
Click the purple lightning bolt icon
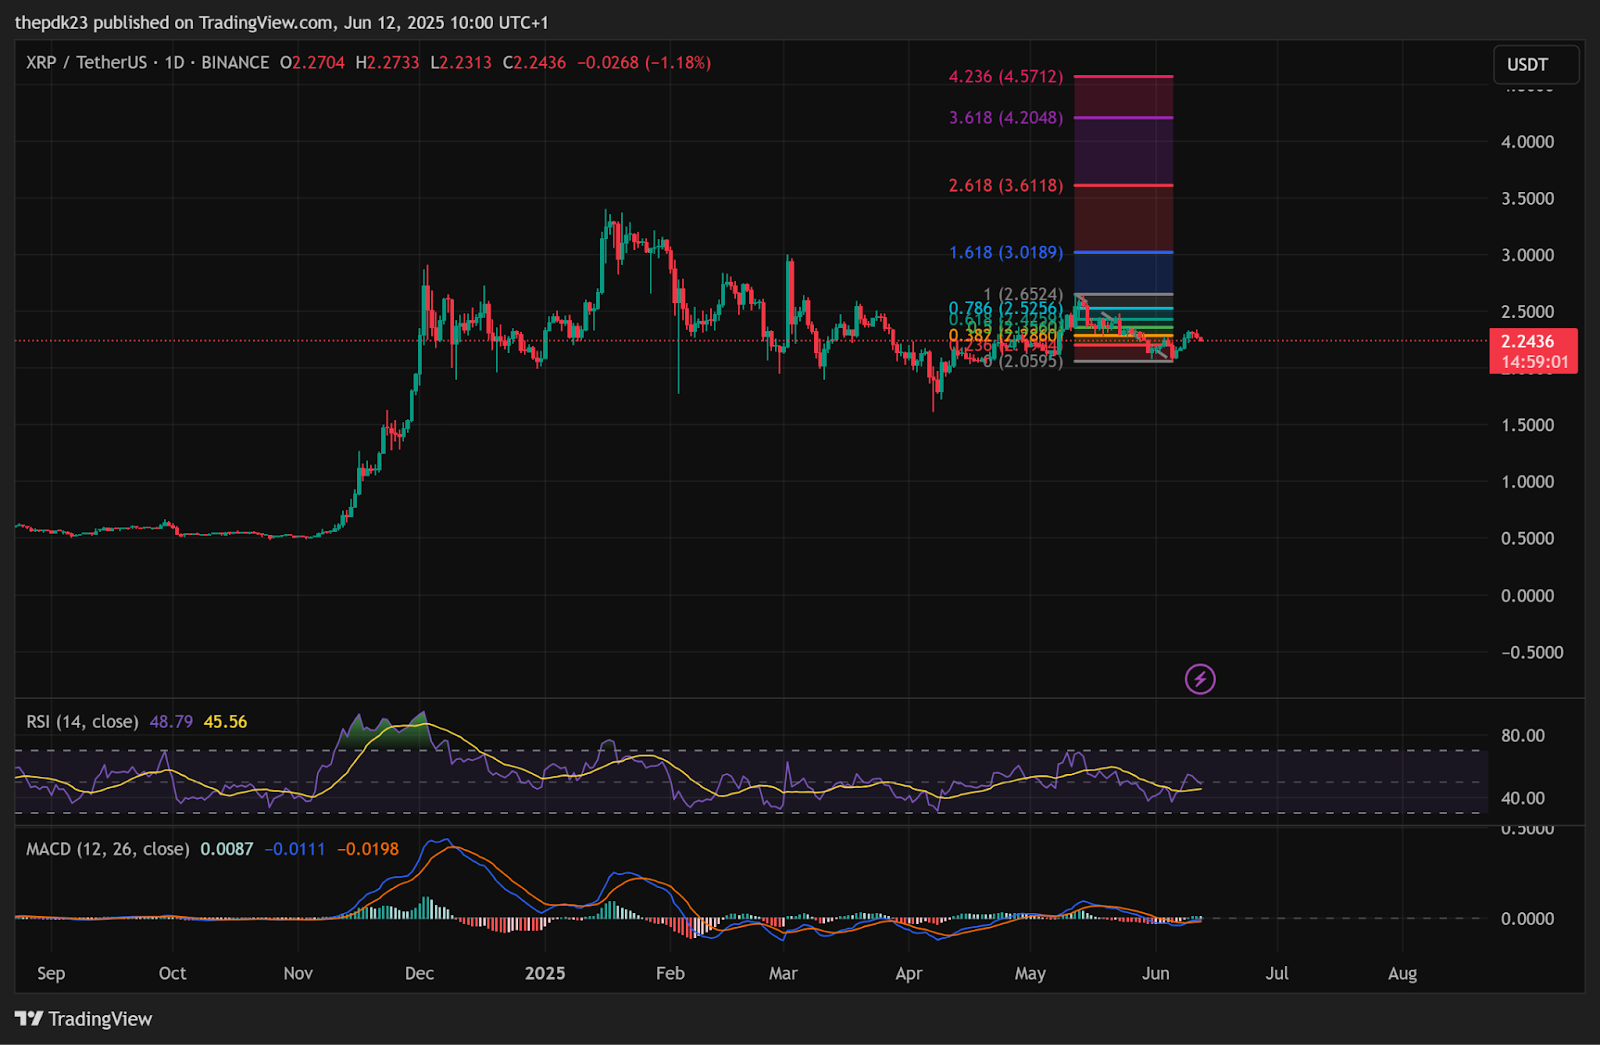tap(1200, 680)
